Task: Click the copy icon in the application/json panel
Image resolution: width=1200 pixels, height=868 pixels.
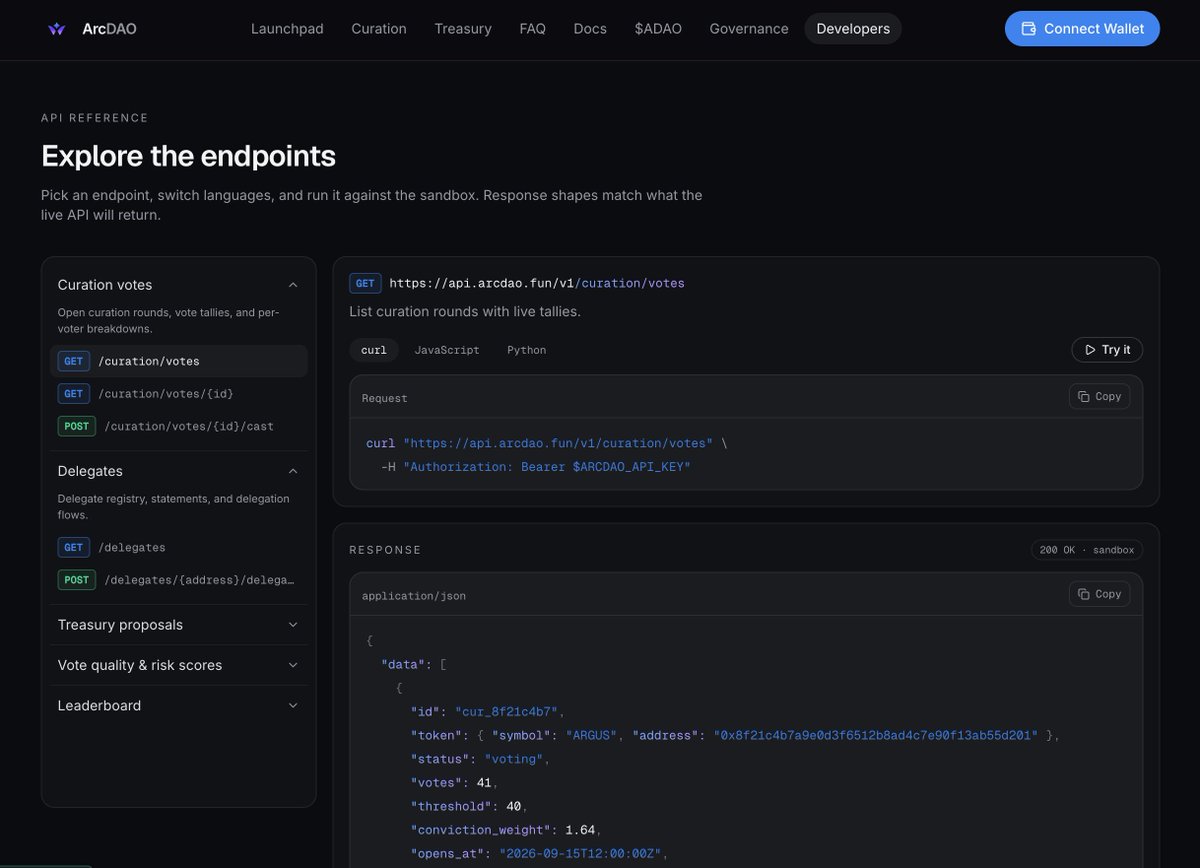Action: coord(1083,594)
